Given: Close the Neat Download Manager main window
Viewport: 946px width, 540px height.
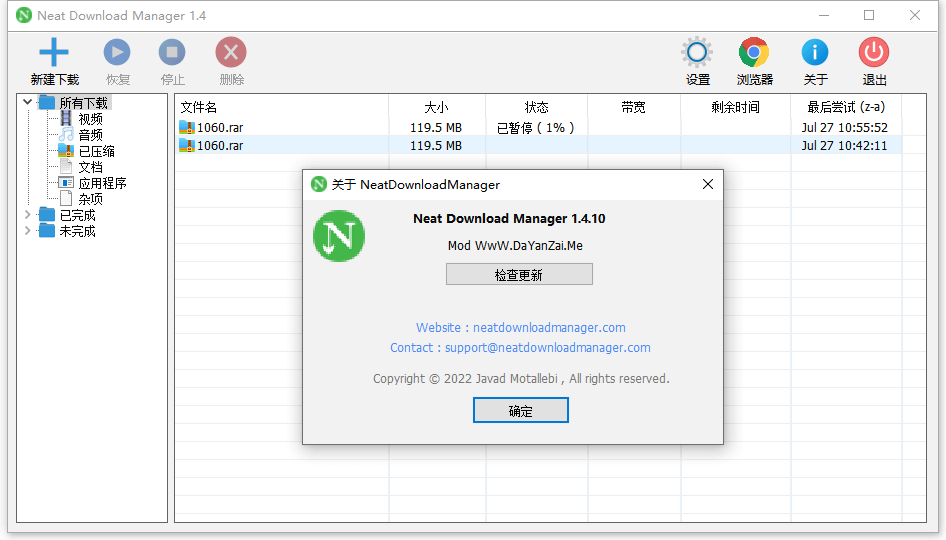Looking at the screenshot, I should click(x=915, y=16).
